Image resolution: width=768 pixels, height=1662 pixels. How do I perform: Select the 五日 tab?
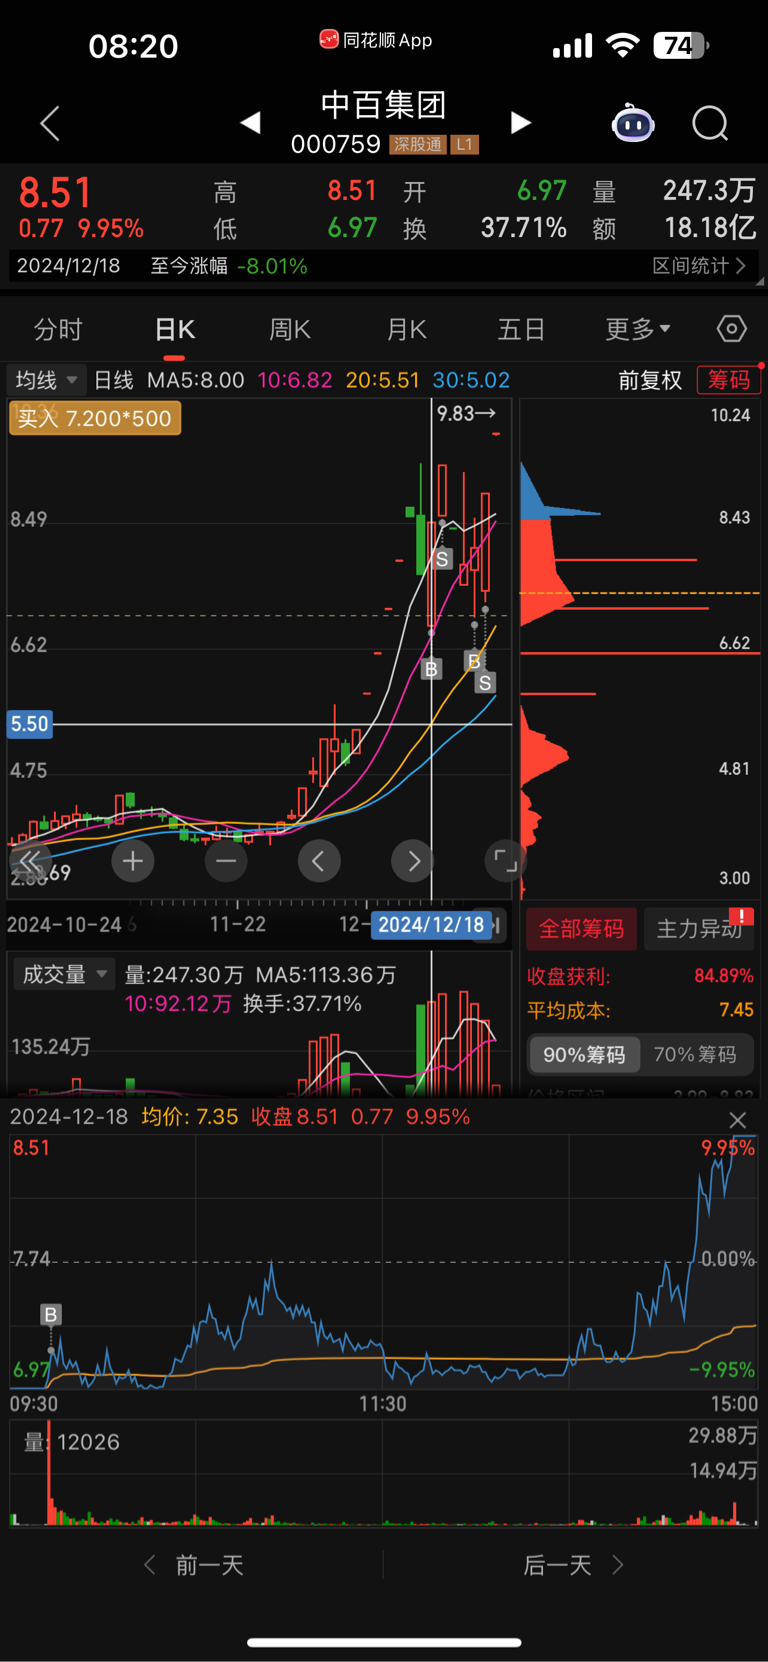tap(521, 330)
